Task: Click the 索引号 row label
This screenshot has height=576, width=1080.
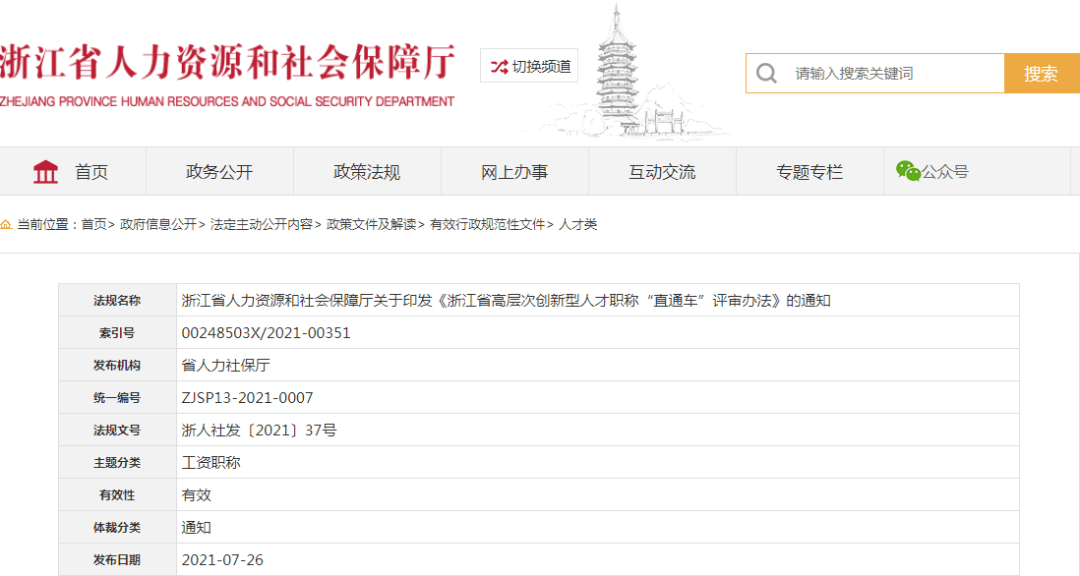Action: coord(117,333)
